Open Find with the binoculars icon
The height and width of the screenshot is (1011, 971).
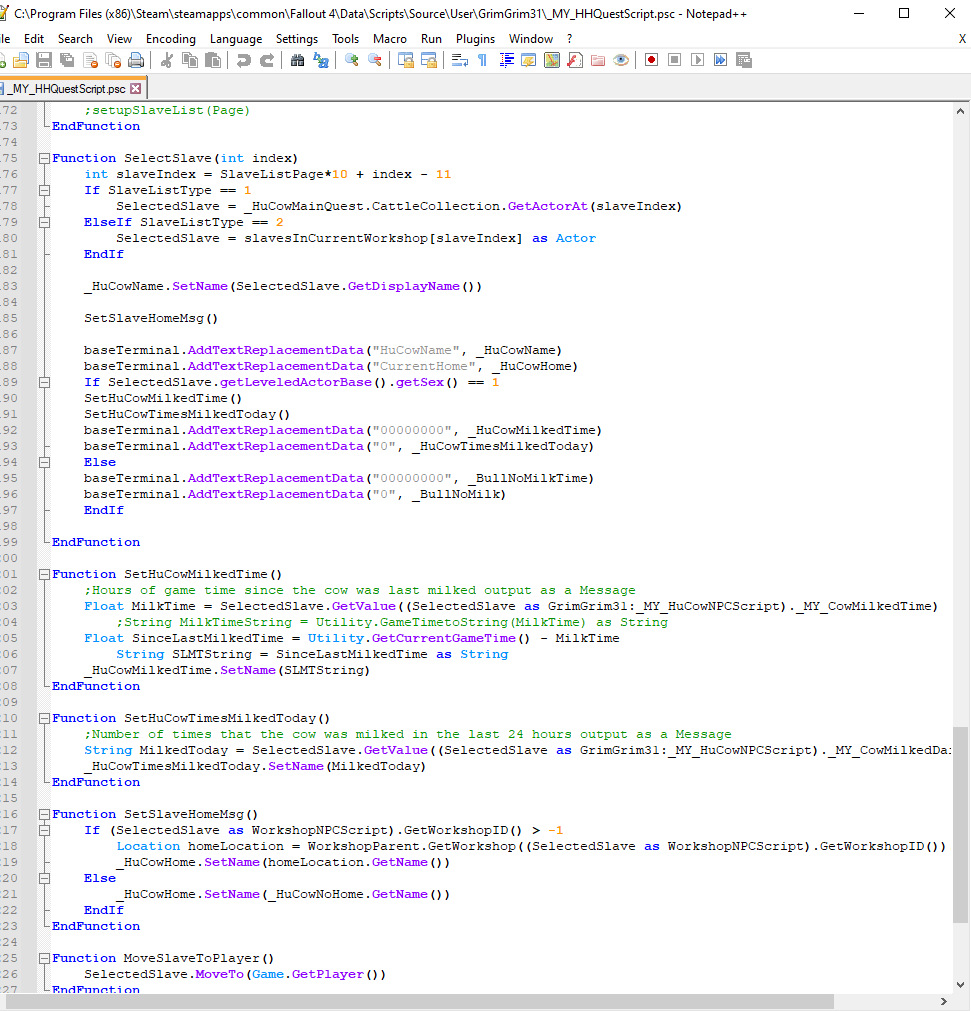pyautogui.click(x=297, y=61)
